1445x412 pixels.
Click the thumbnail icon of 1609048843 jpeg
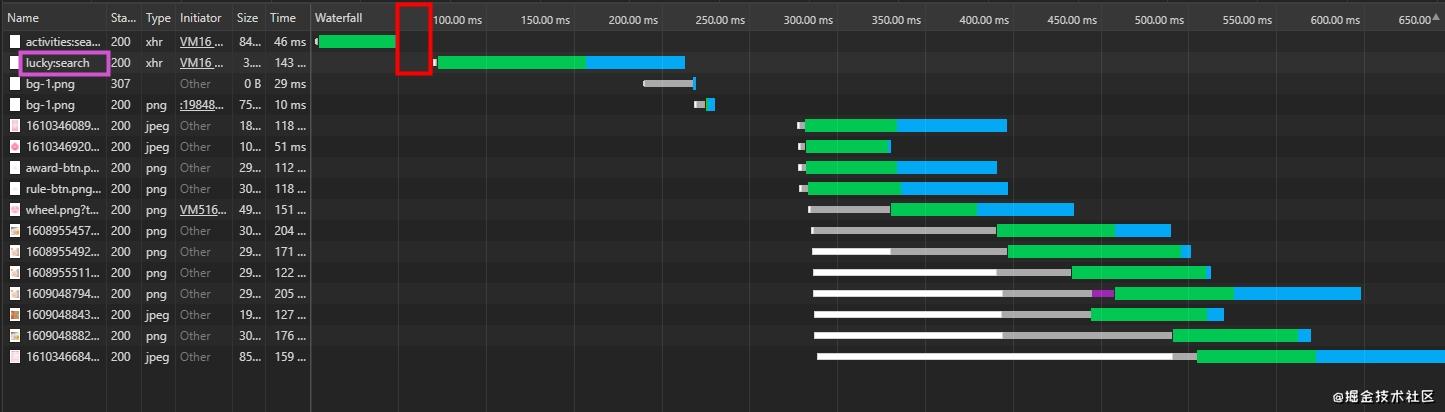coord(15,315)
